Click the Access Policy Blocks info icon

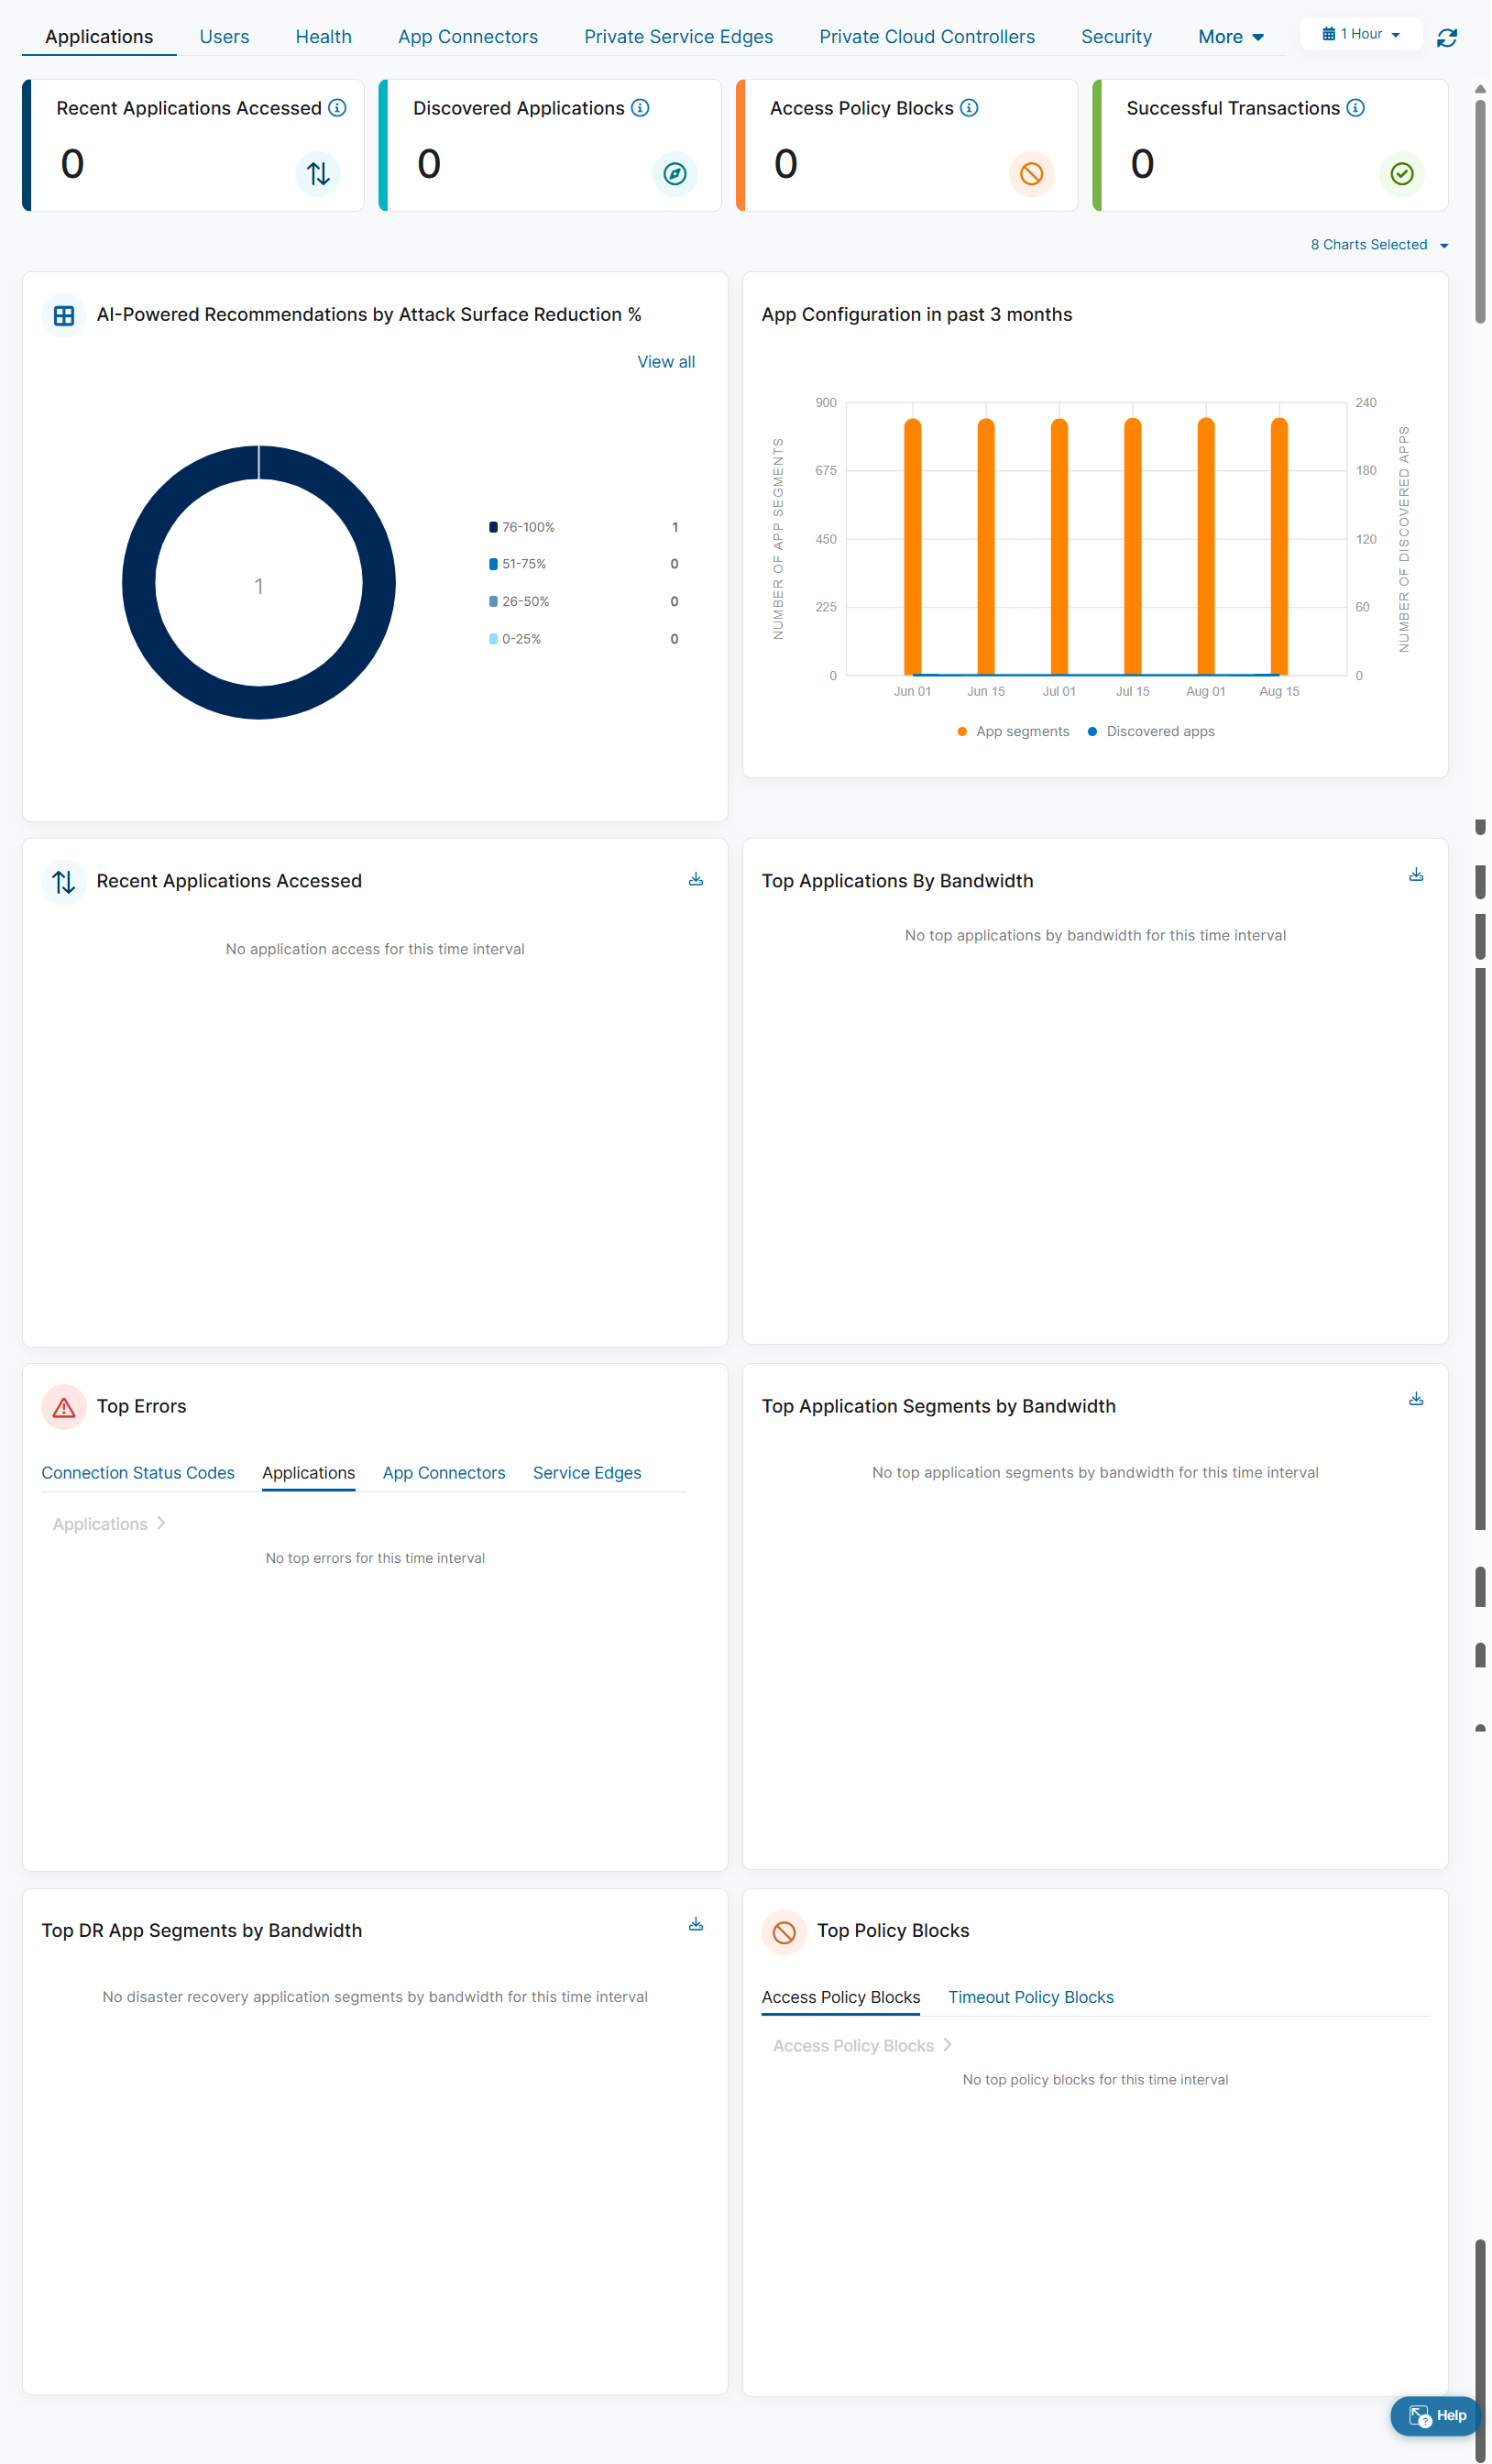[x=969, y=108]
